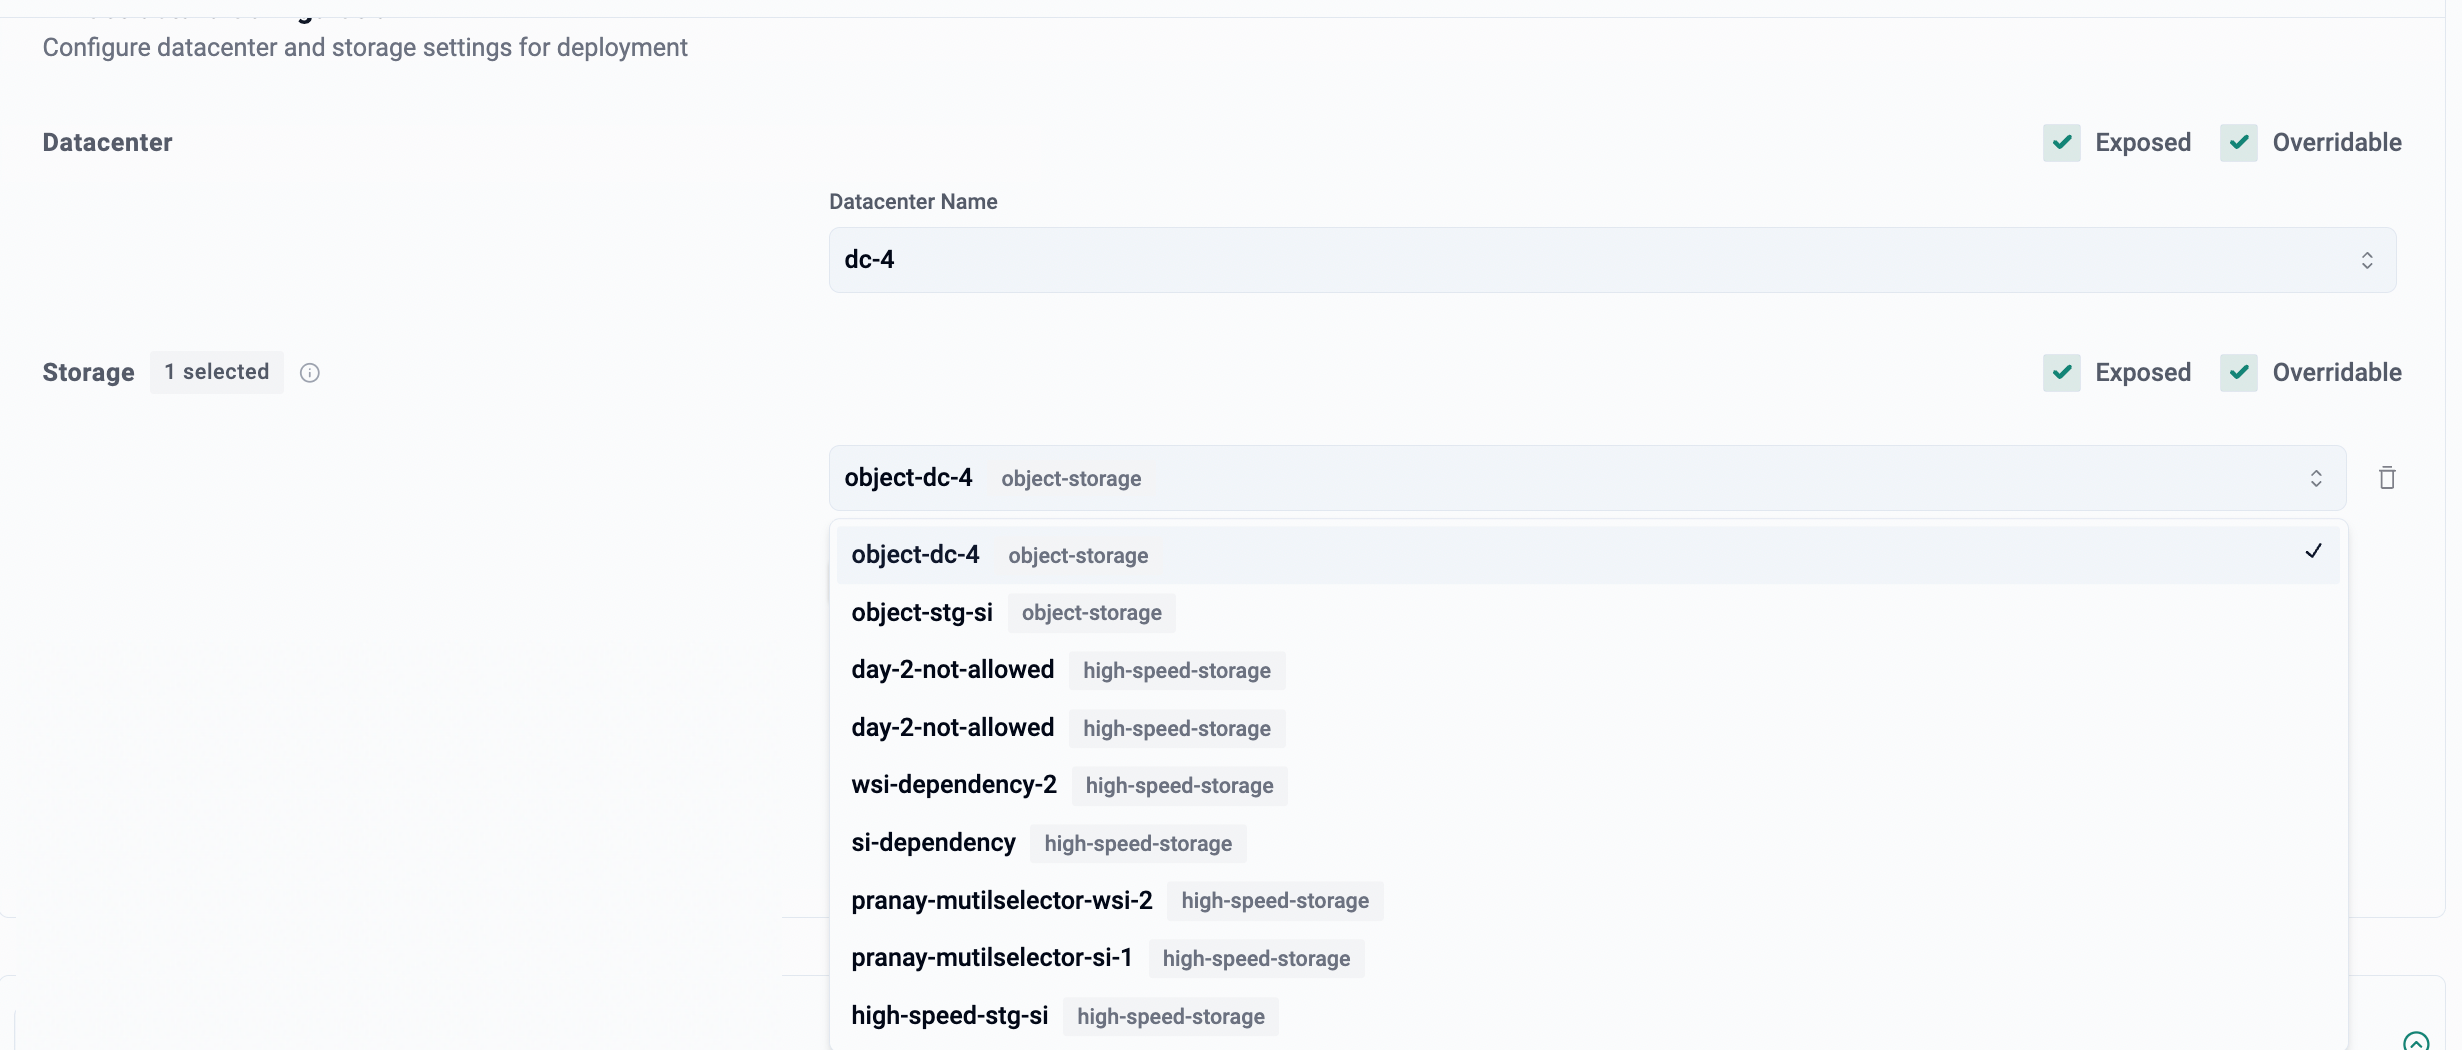Select the already checked object-dc-4 option
Screen dimensions: 2462x1050
click(x=915, y=555)
